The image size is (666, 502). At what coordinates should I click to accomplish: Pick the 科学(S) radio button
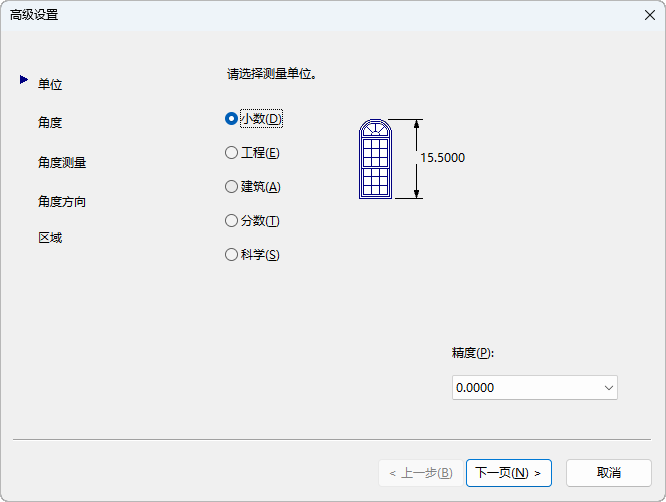click(232, 254)
